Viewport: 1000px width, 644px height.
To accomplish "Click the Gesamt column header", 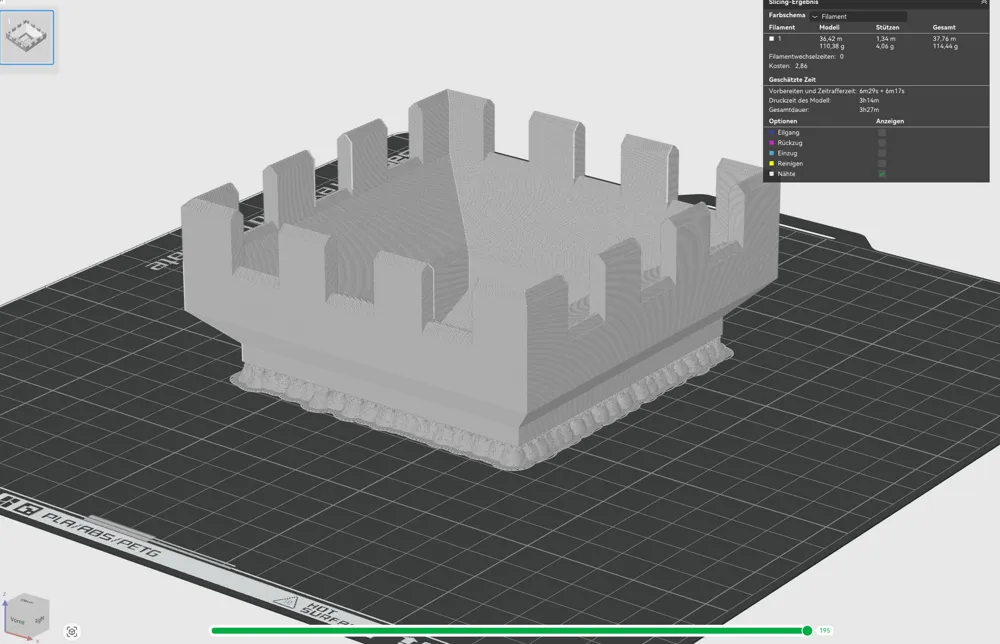I will click(x=944, y=27).
